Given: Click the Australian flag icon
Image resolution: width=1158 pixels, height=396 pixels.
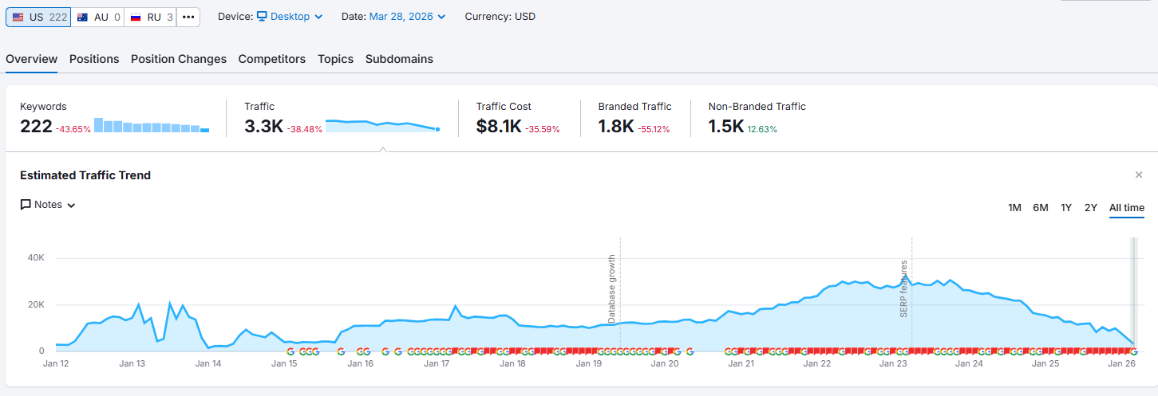Looking at the screenshot, I should tap(83, 17).
